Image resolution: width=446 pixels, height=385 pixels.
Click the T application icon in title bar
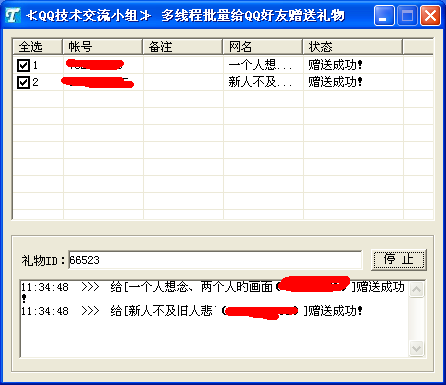tap(13, 15)
